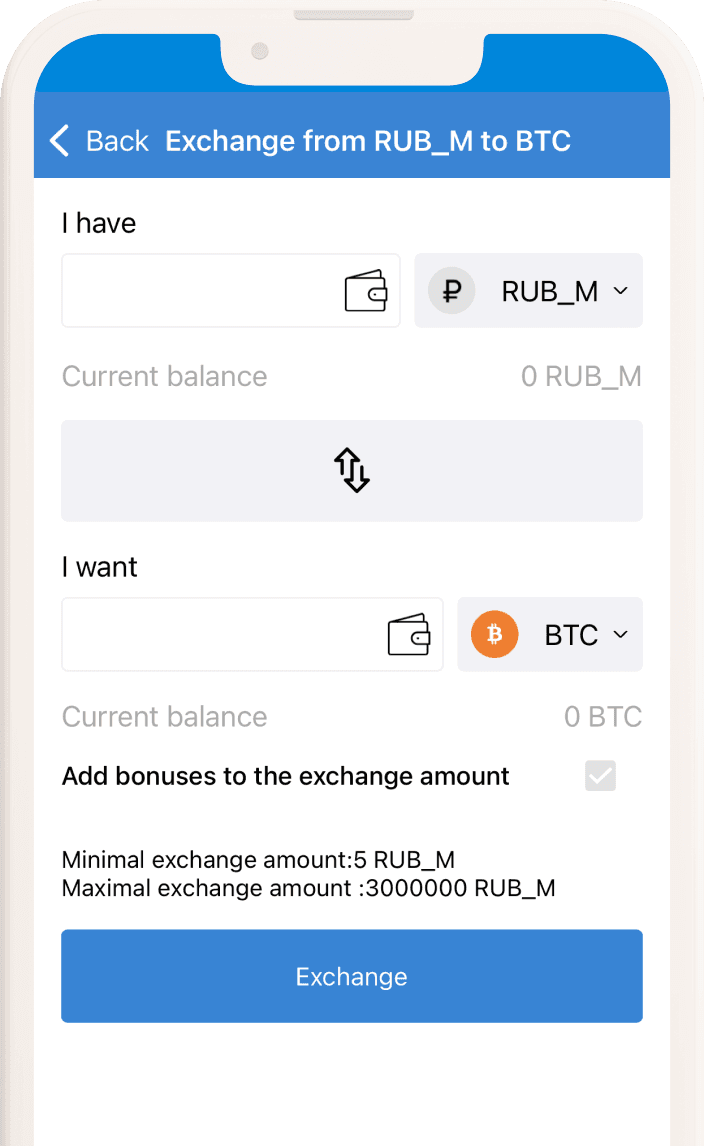
Task: Open the BTC currency dropdown
Action: (x=550, y=634)
